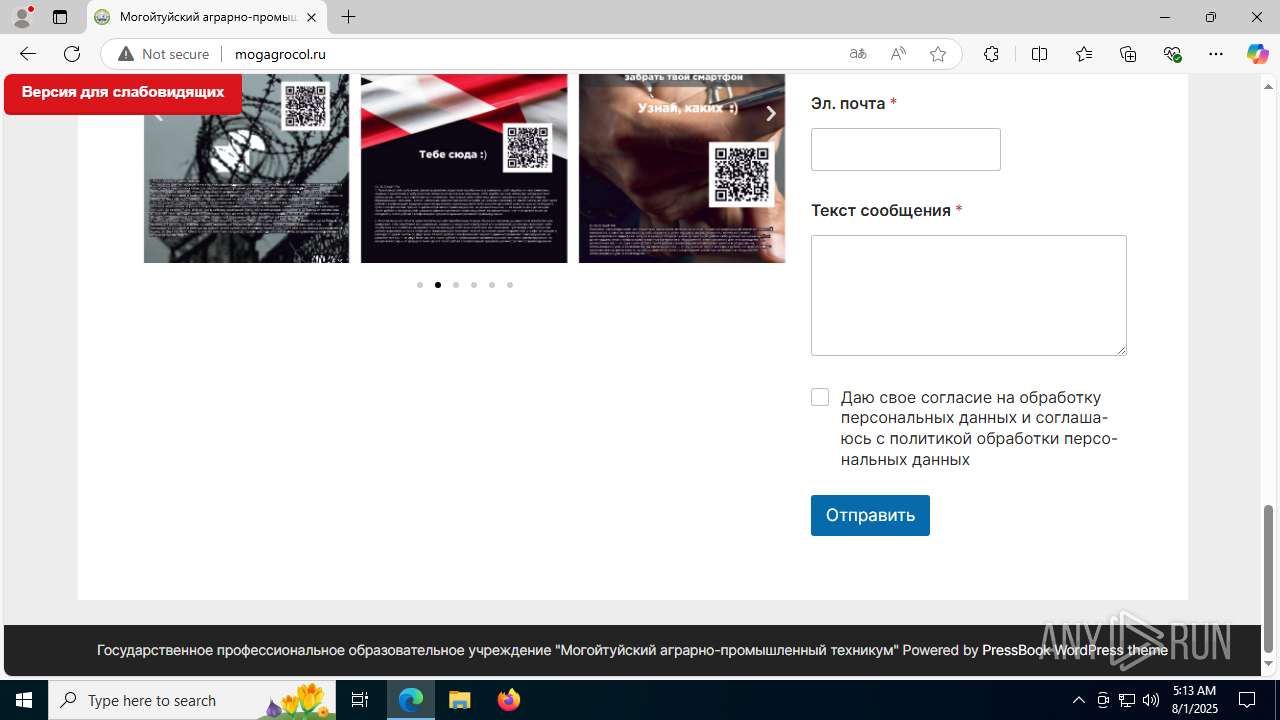This screenshot has width=1280, height=720.
Task: Add this page to favorites star
Action: click(938, 54)
